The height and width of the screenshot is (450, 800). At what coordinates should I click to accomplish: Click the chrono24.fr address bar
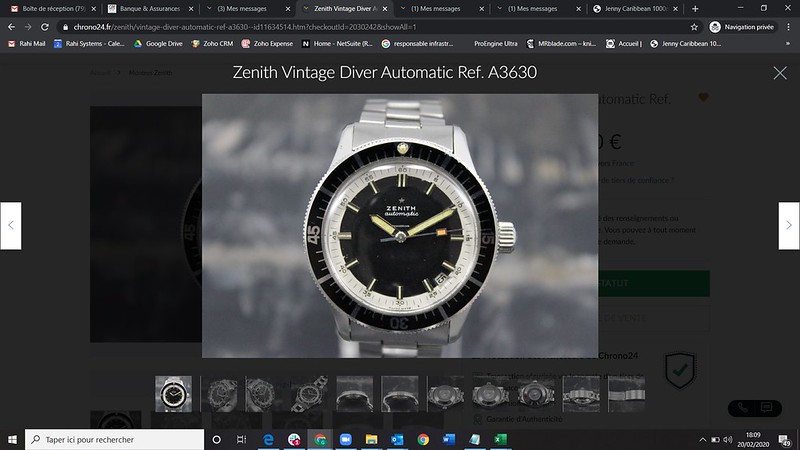378,27
